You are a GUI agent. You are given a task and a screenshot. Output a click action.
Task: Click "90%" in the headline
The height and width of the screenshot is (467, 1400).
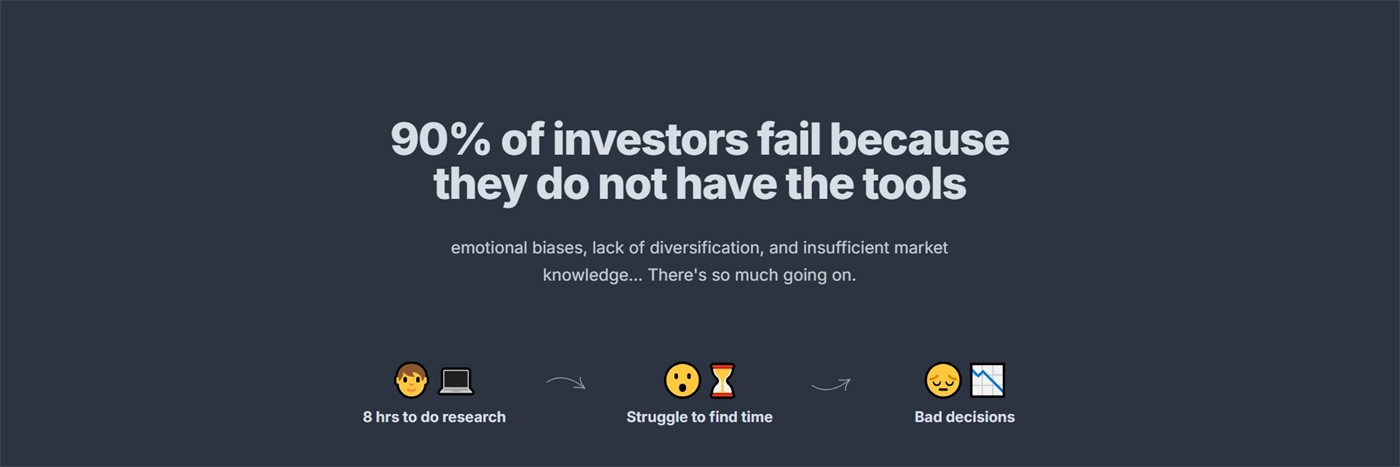click(440, 140)
